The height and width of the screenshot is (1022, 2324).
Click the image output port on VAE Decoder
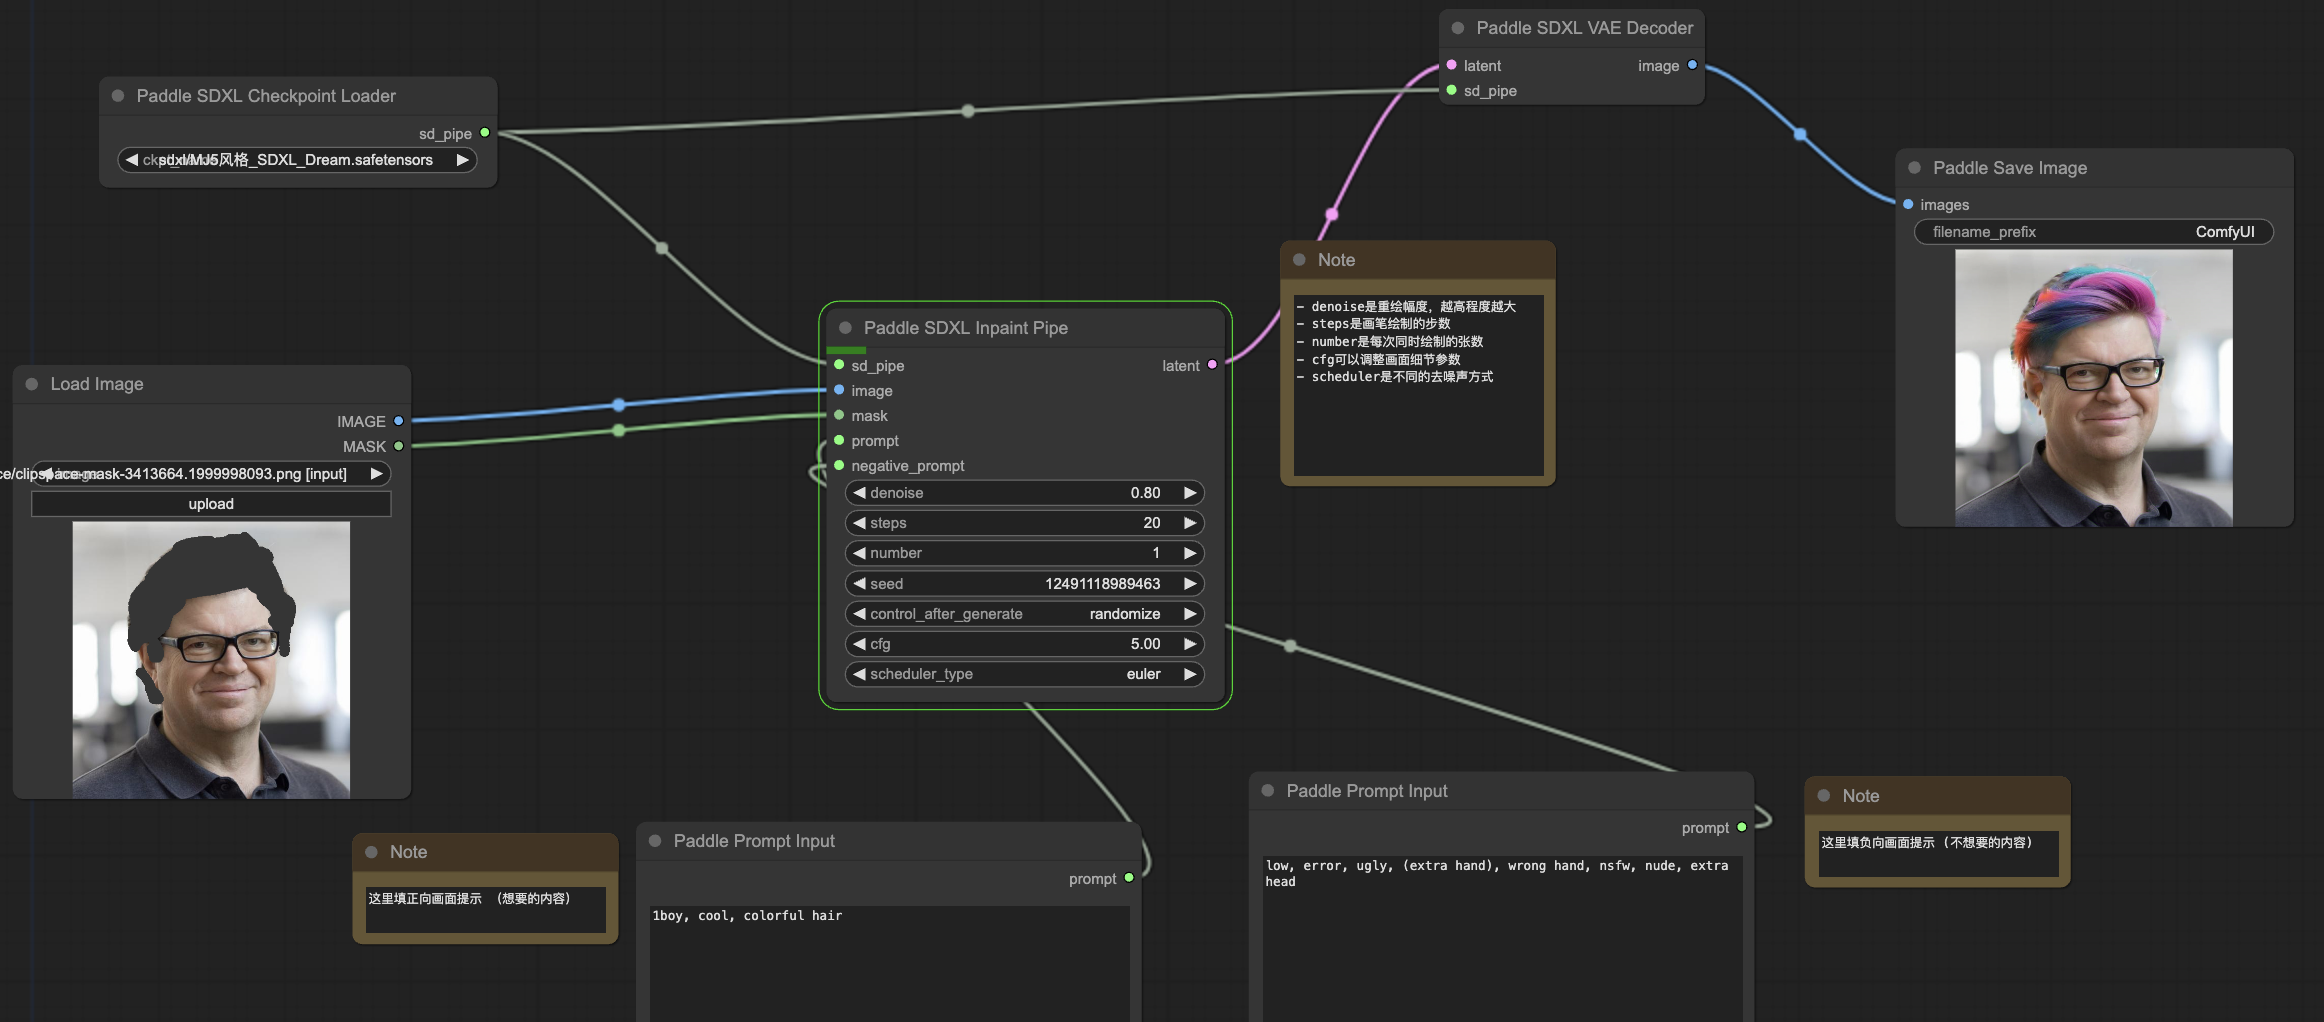1692,65
